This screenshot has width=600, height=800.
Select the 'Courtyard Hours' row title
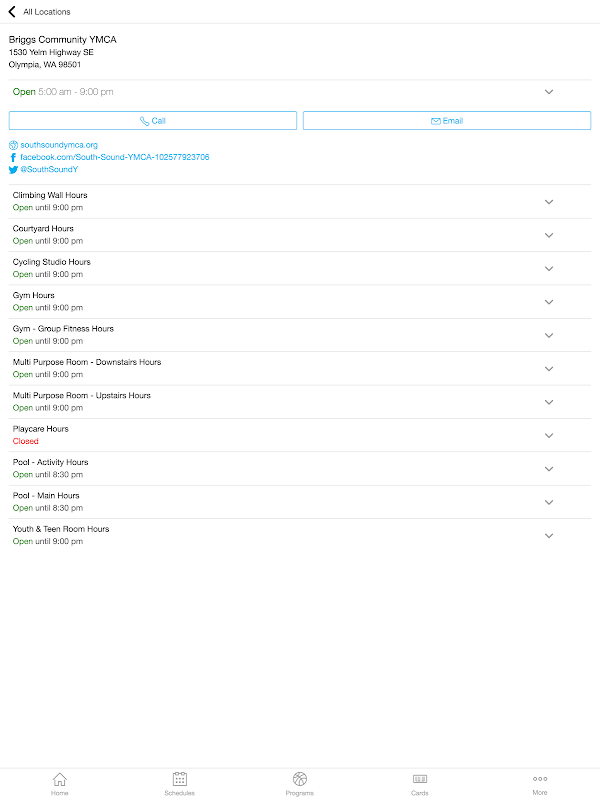(x=43, y=229)
